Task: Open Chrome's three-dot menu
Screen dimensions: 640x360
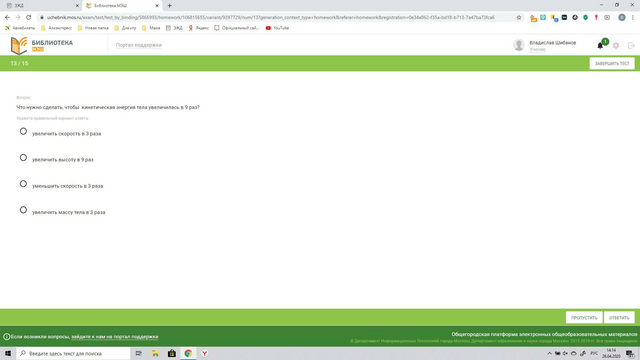Action: [x=633, y=18]
